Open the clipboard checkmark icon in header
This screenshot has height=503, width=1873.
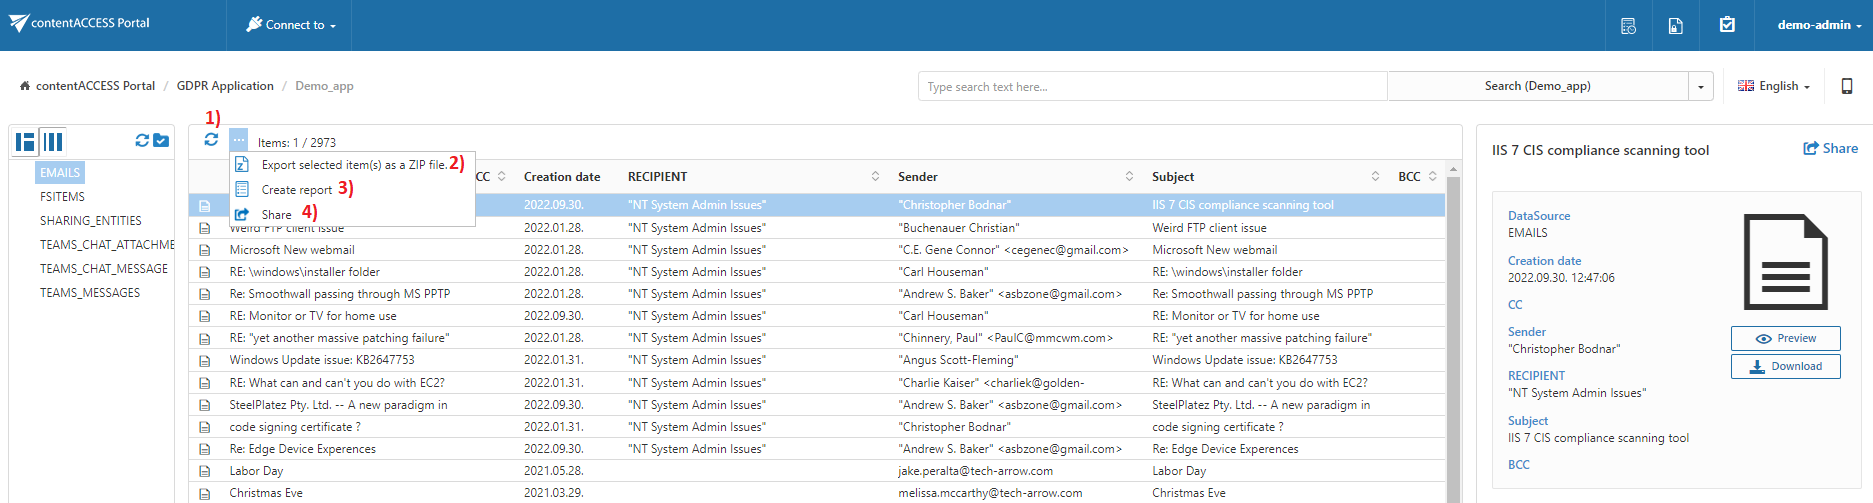click(x=1727, y=25)
